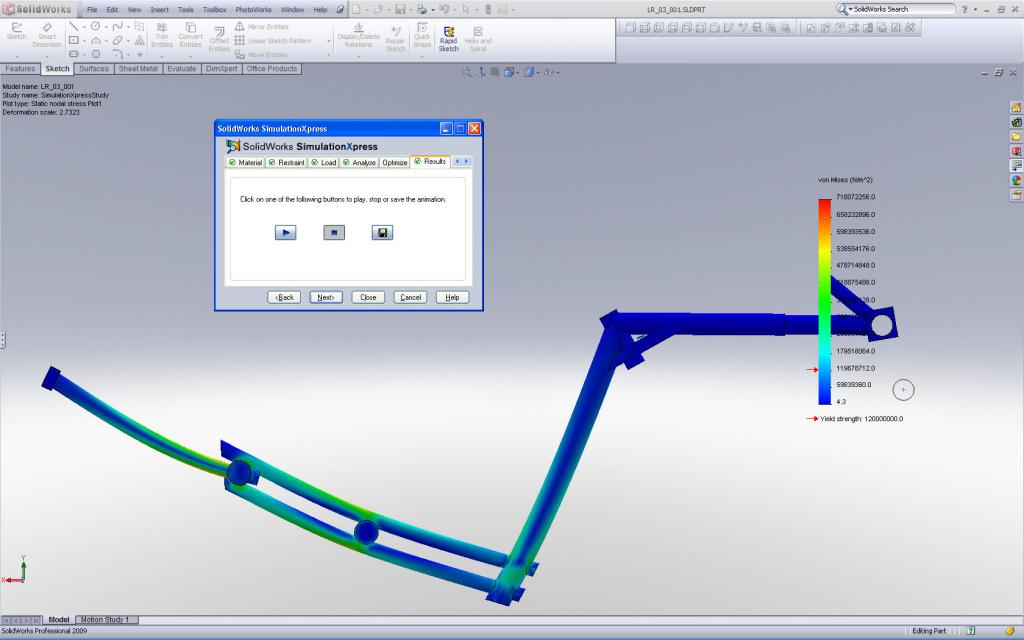
Task: Switch to the Surfaces ribbon tab
Action: [94, 69]
